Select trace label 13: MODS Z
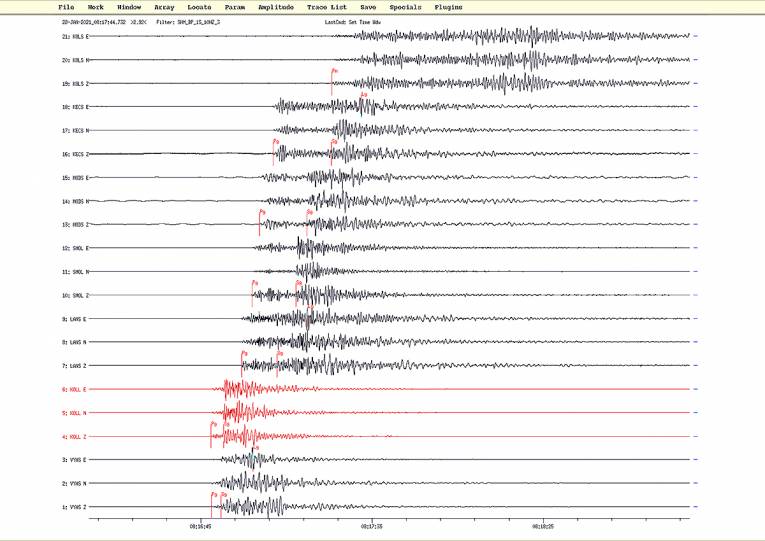This screenshot has height=541, width=765. tap(75, 225)
